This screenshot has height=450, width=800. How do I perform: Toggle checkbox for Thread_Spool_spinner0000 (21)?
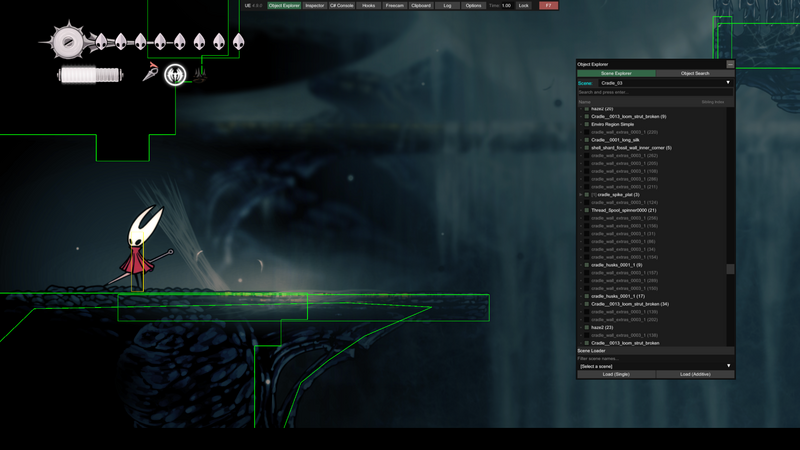[587, 210]
